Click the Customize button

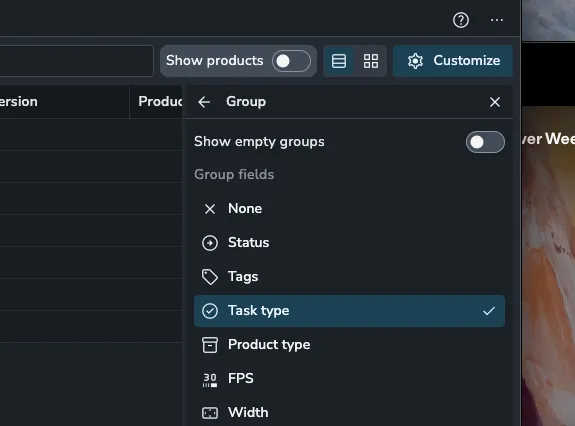tap(453, 61)
